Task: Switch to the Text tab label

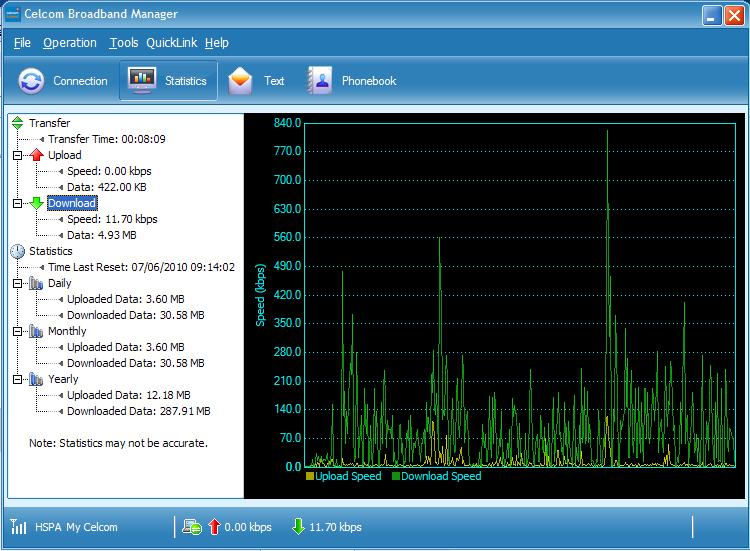Action: tap(274, 81)
